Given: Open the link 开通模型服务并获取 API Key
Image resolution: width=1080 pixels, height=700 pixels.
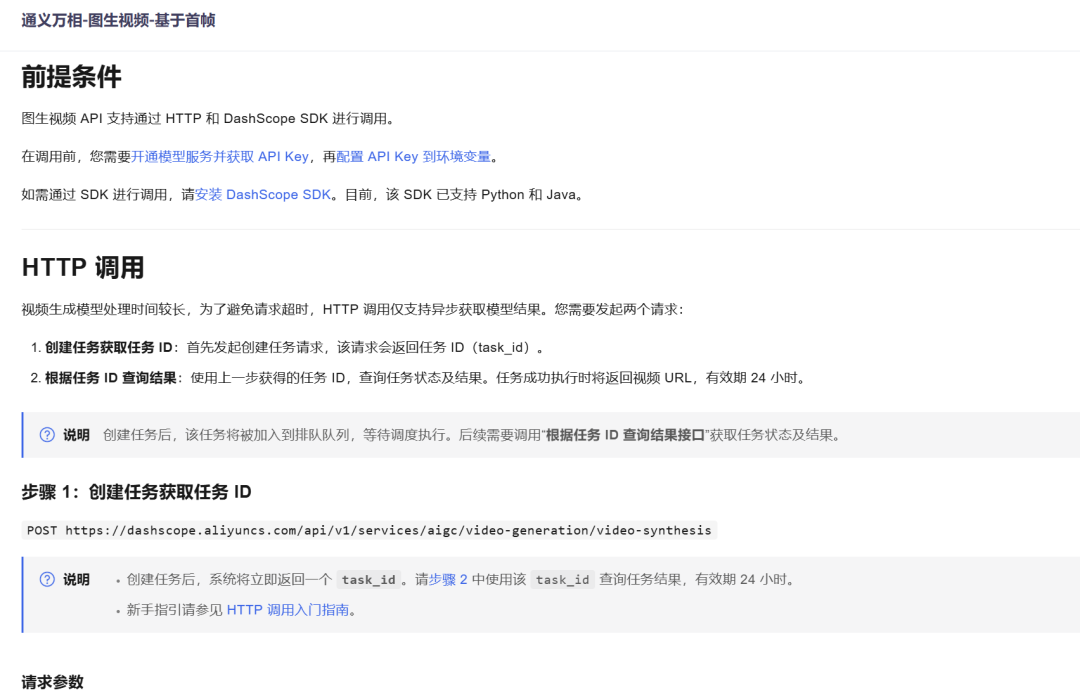Looking at the screenshot, I should pos(220,156).
